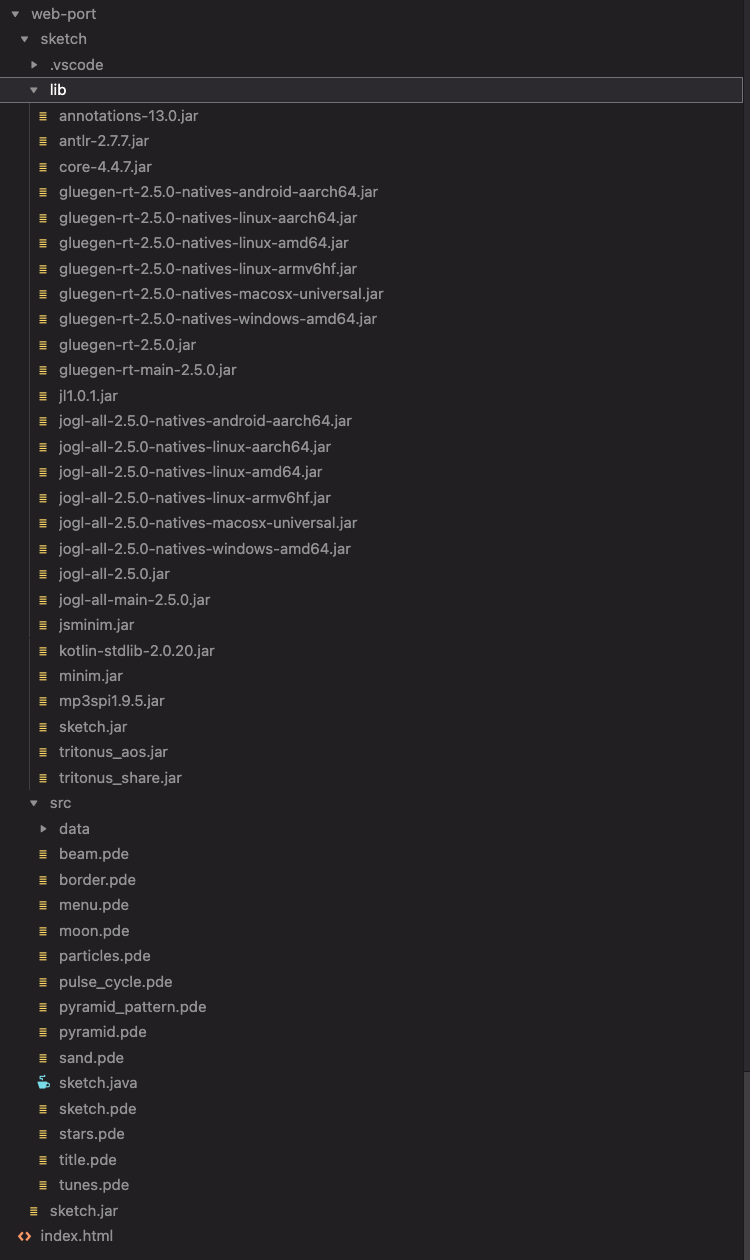Collapse the lib folder arrow
The width and height of the screenshot is (750, 1260).
coord(34,90)
